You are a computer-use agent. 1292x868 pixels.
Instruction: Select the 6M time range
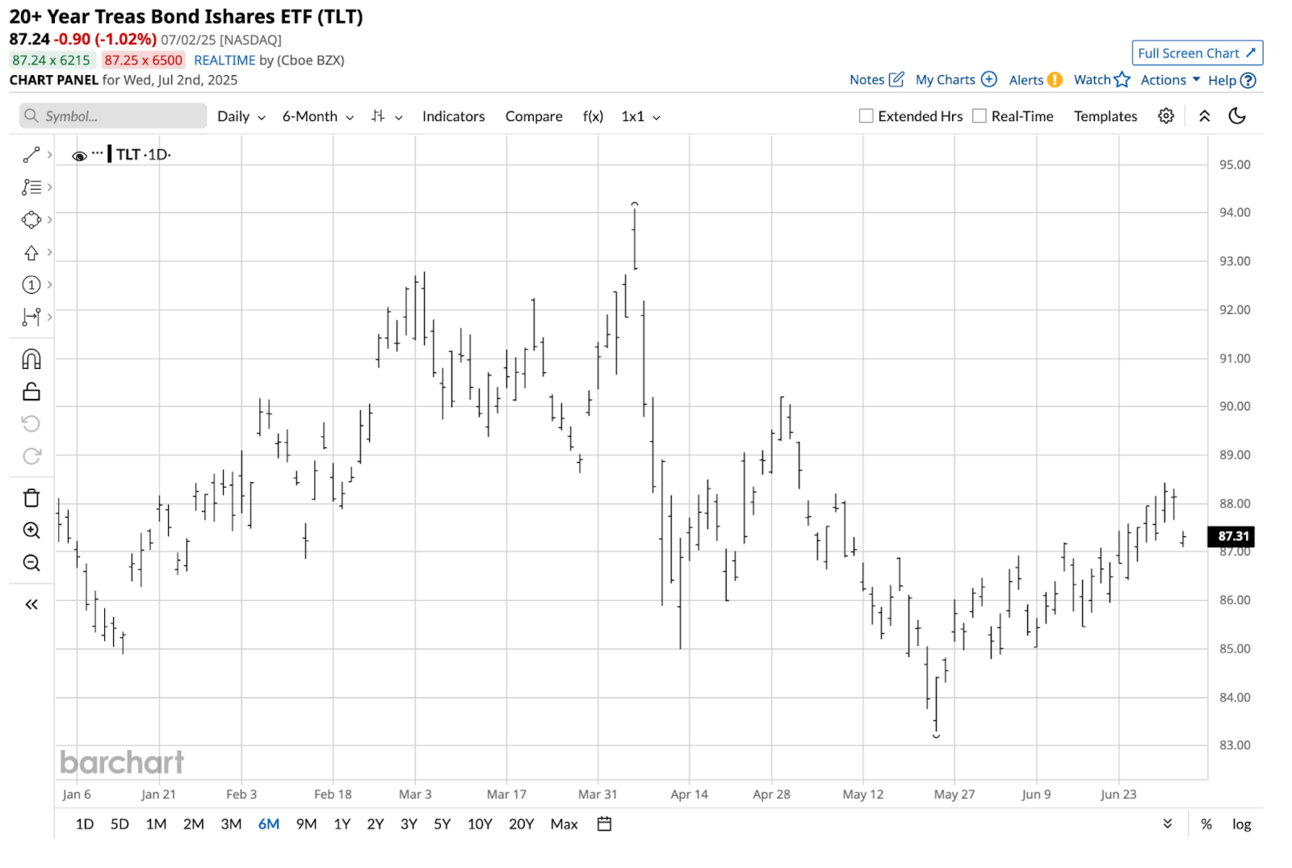[268, 824]
